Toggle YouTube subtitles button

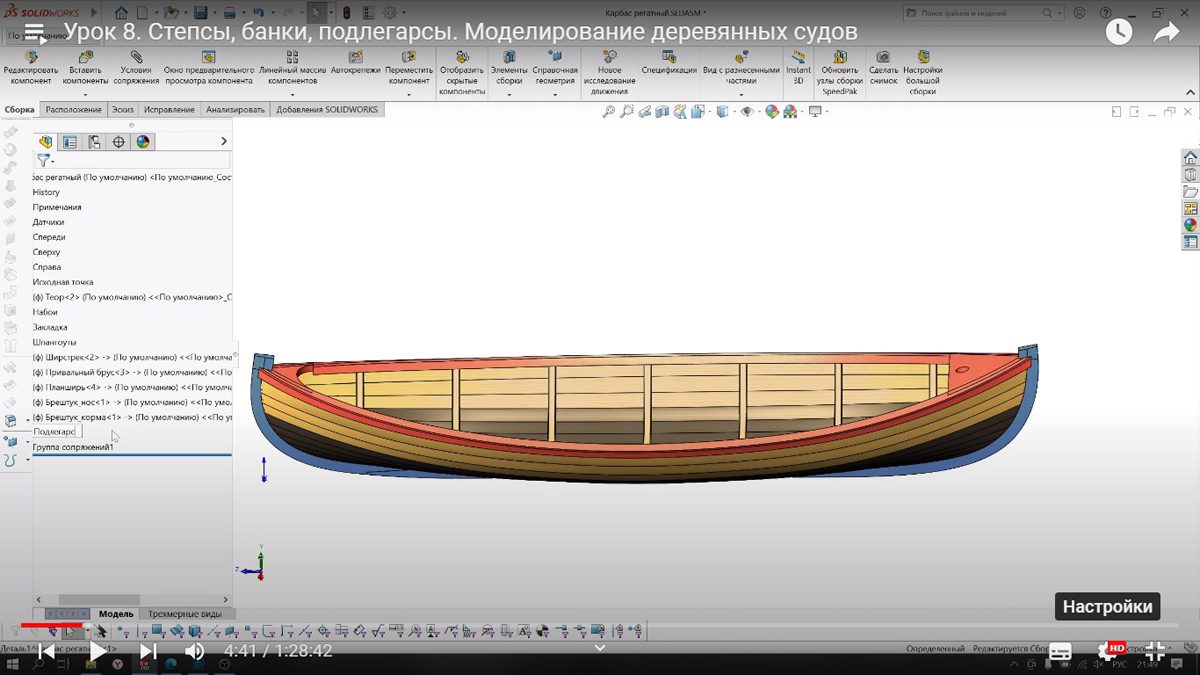pos(1061,651)
